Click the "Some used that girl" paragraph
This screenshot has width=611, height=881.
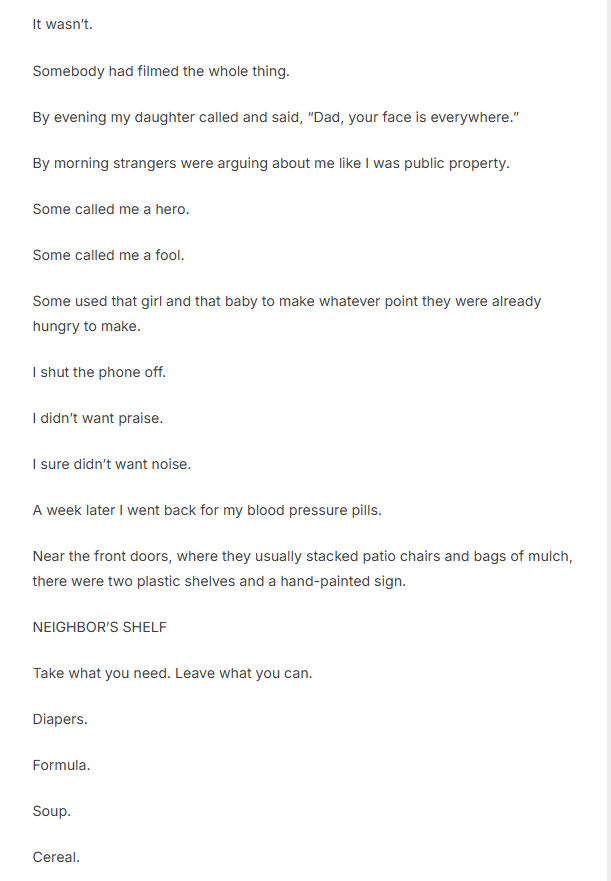click(286, 301)
